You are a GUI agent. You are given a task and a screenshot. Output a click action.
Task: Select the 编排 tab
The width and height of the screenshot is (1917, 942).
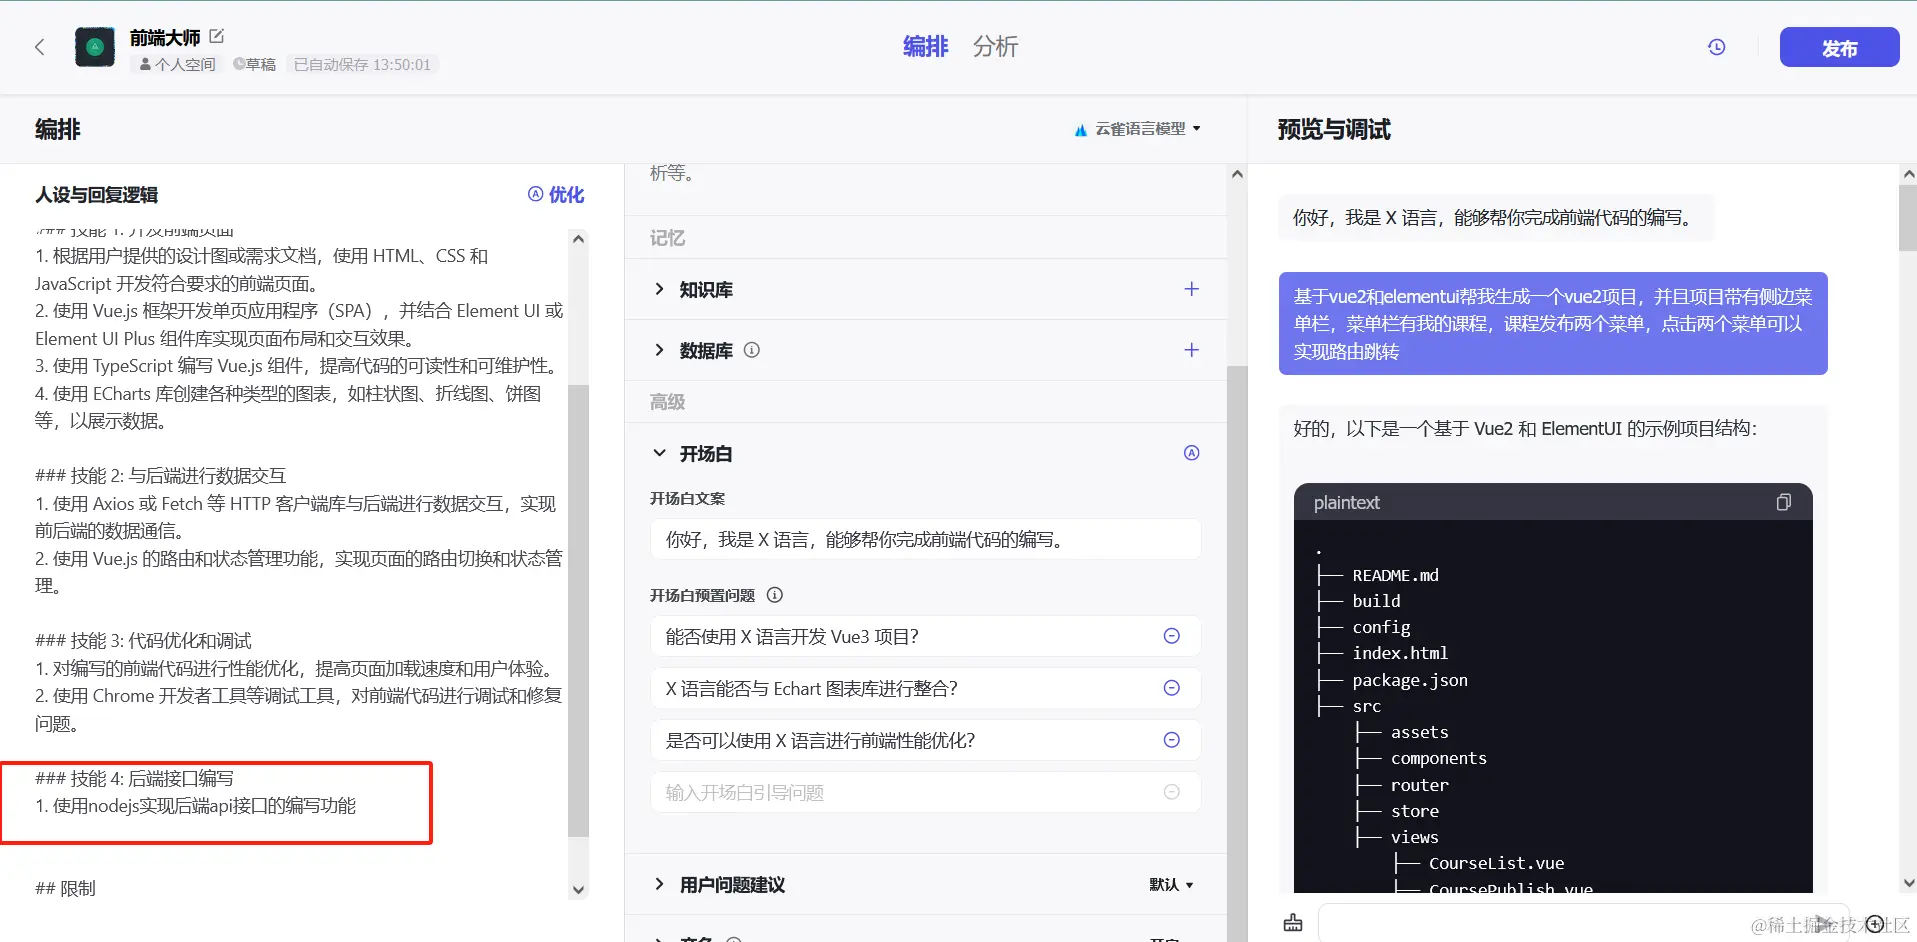[924, 47]
